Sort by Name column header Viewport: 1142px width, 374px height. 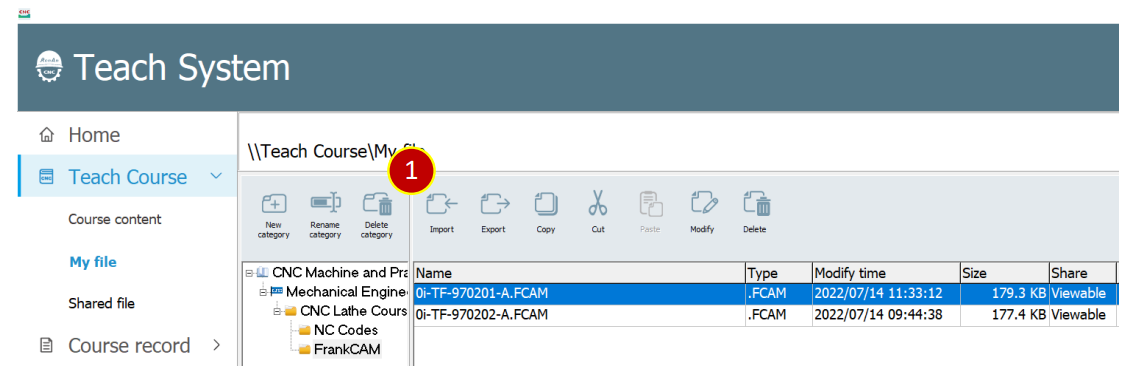pyautogui.click(x=579, y=274)
